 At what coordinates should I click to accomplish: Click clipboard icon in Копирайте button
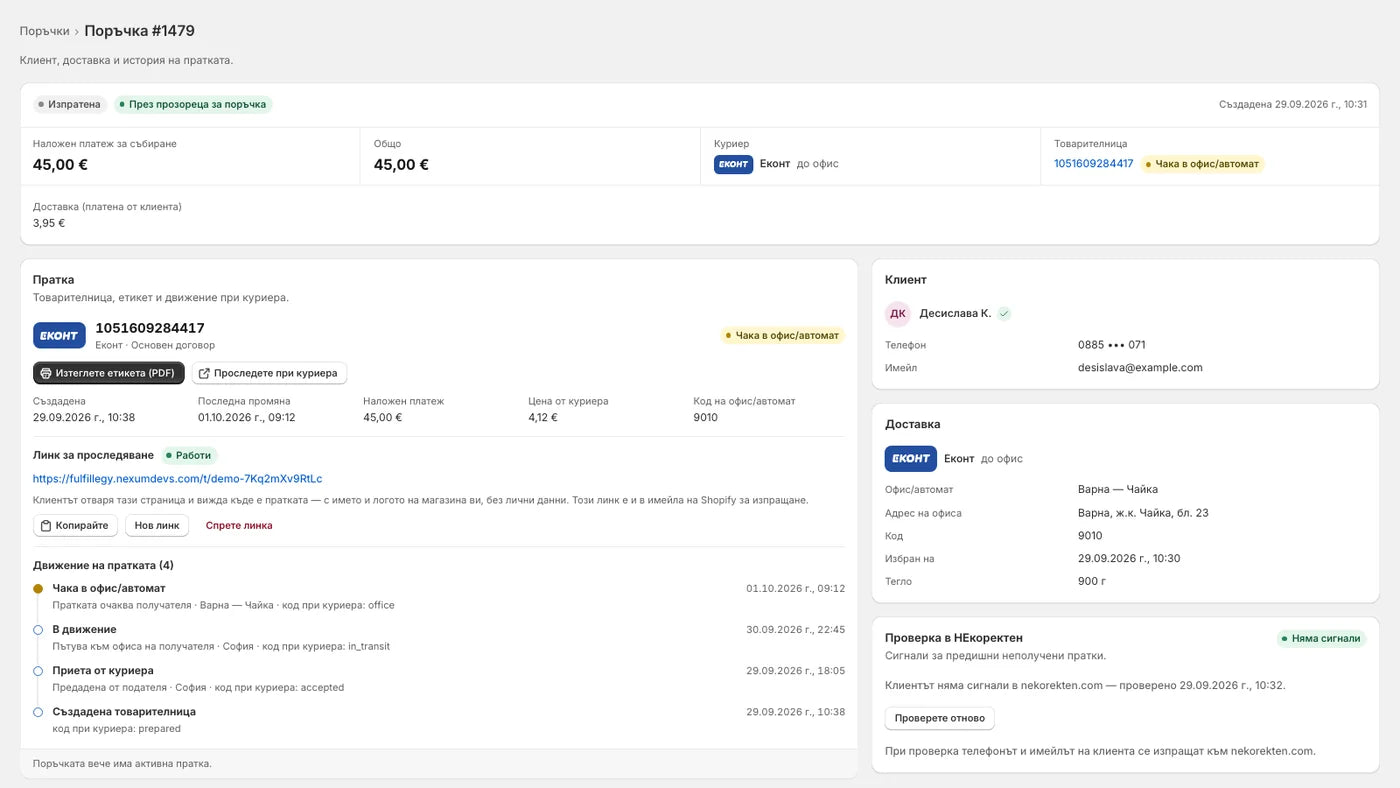pos(46,525)
